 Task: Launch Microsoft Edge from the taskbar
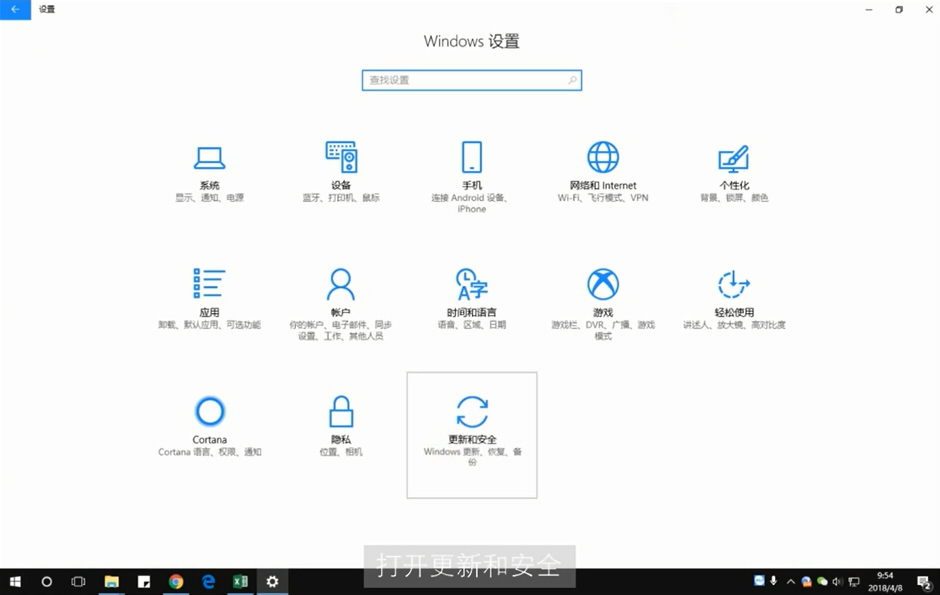208,581
